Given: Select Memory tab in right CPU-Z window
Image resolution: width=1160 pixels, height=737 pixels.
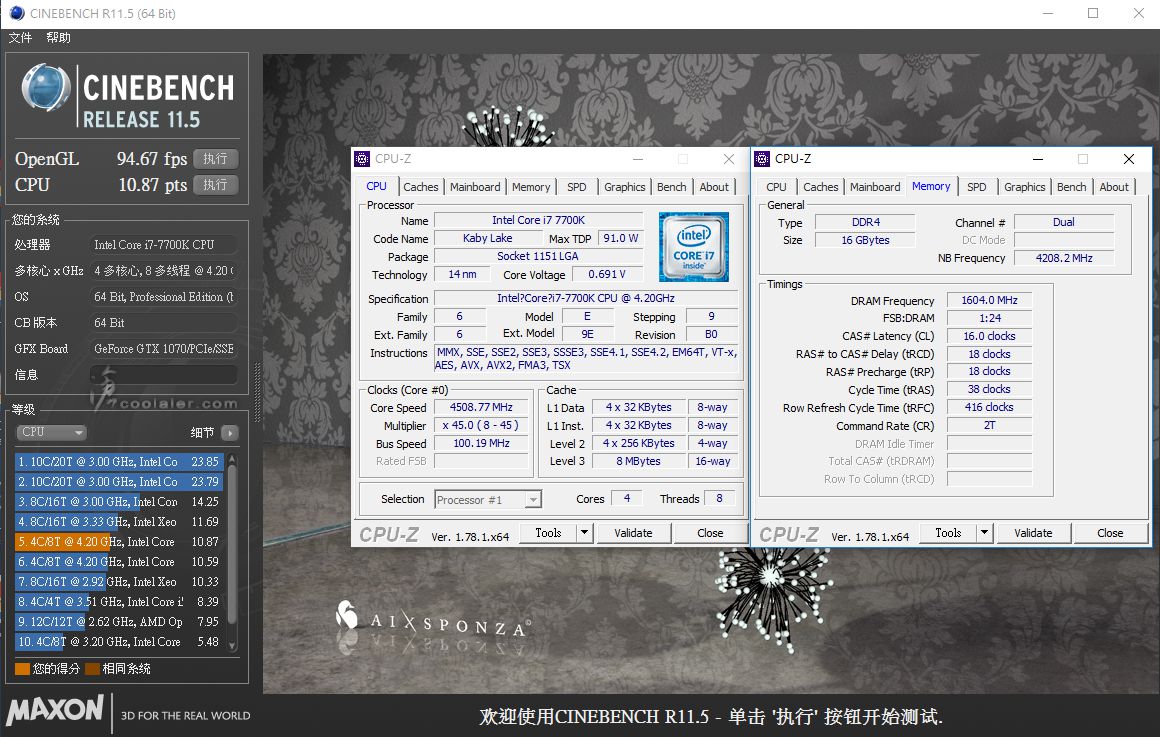Looking at the screenshot, I should click(x=931, y=186).
